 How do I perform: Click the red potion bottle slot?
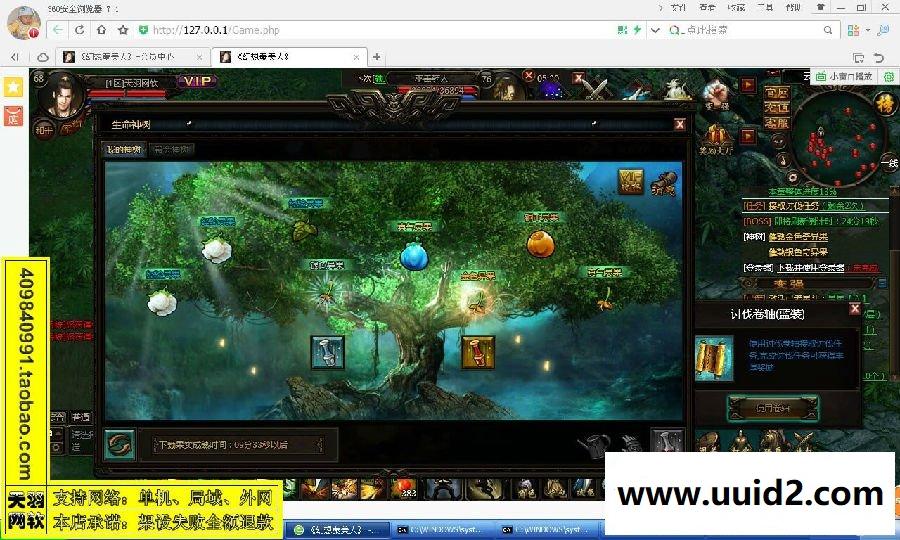478,352
